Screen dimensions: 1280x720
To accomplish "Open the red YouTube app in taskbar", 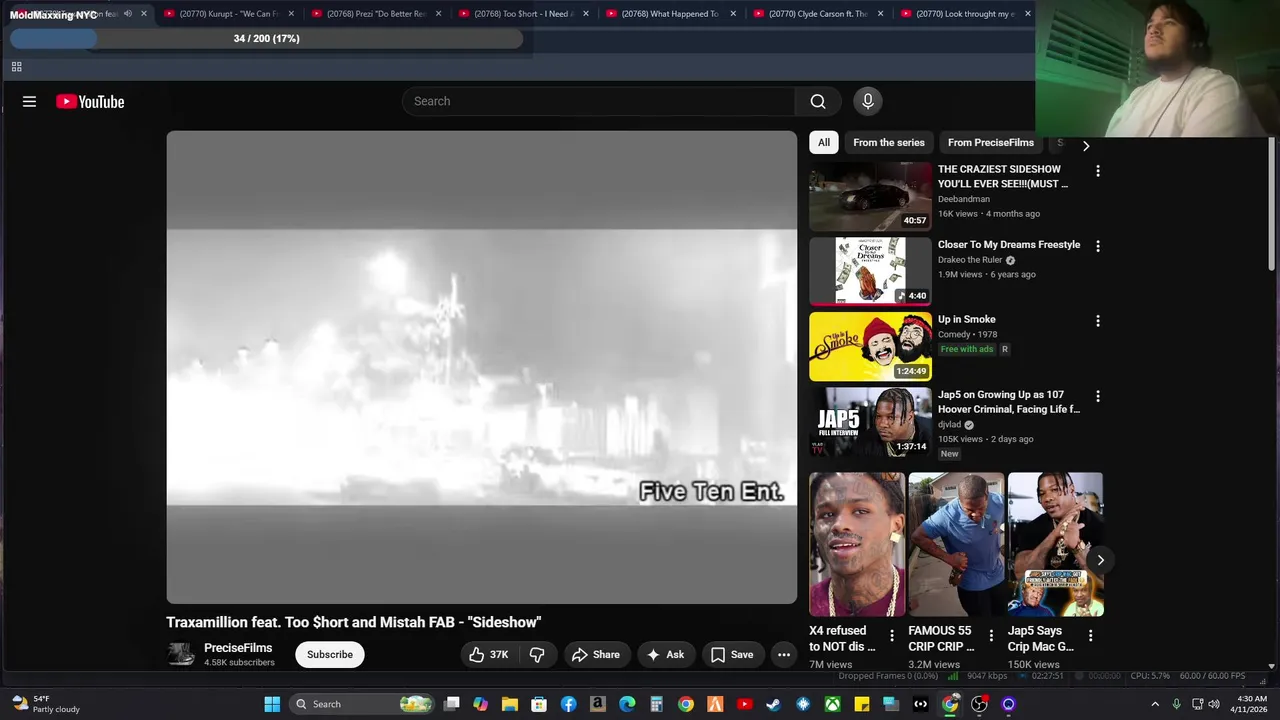I will tap(744, 704).
